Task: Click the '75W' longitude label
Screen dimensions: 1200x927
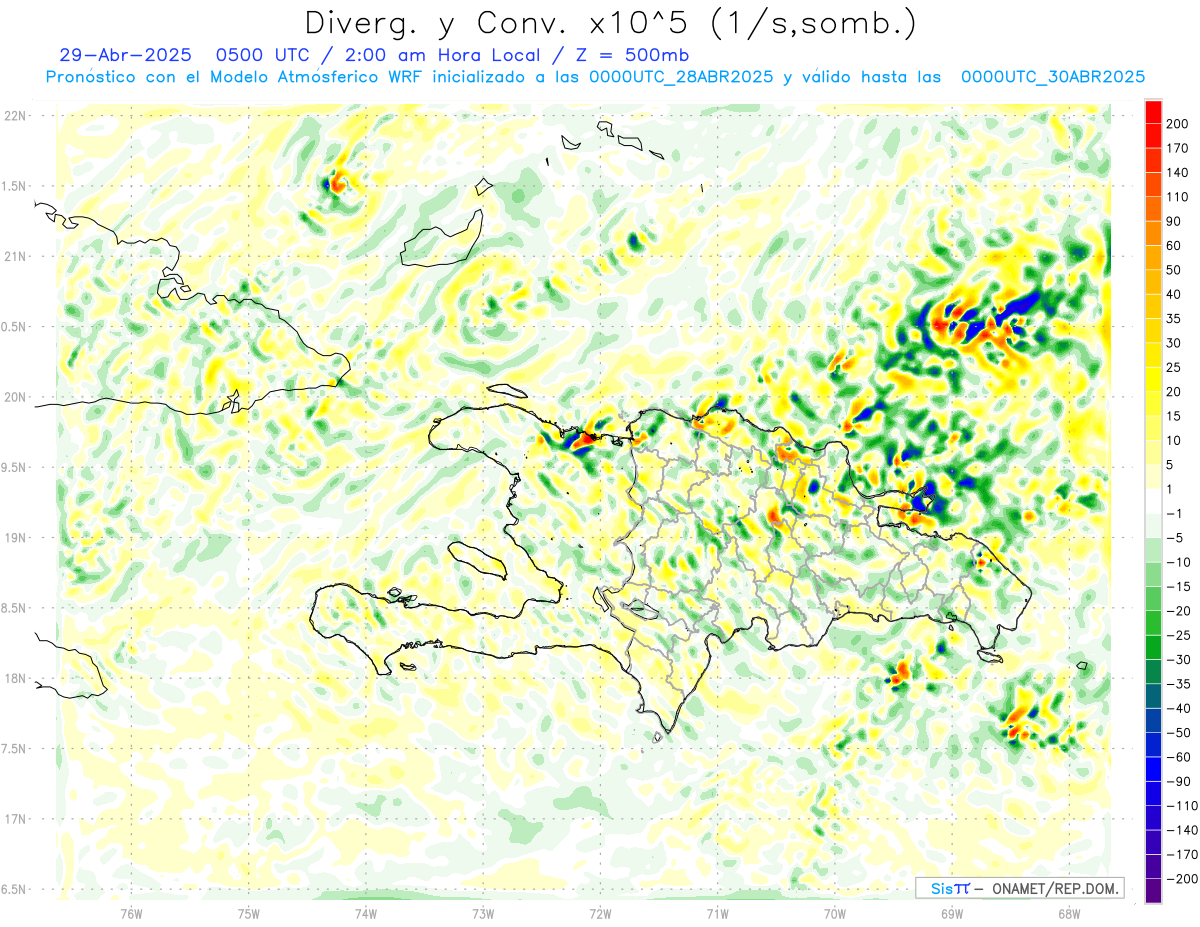Action: click(249, 913)
